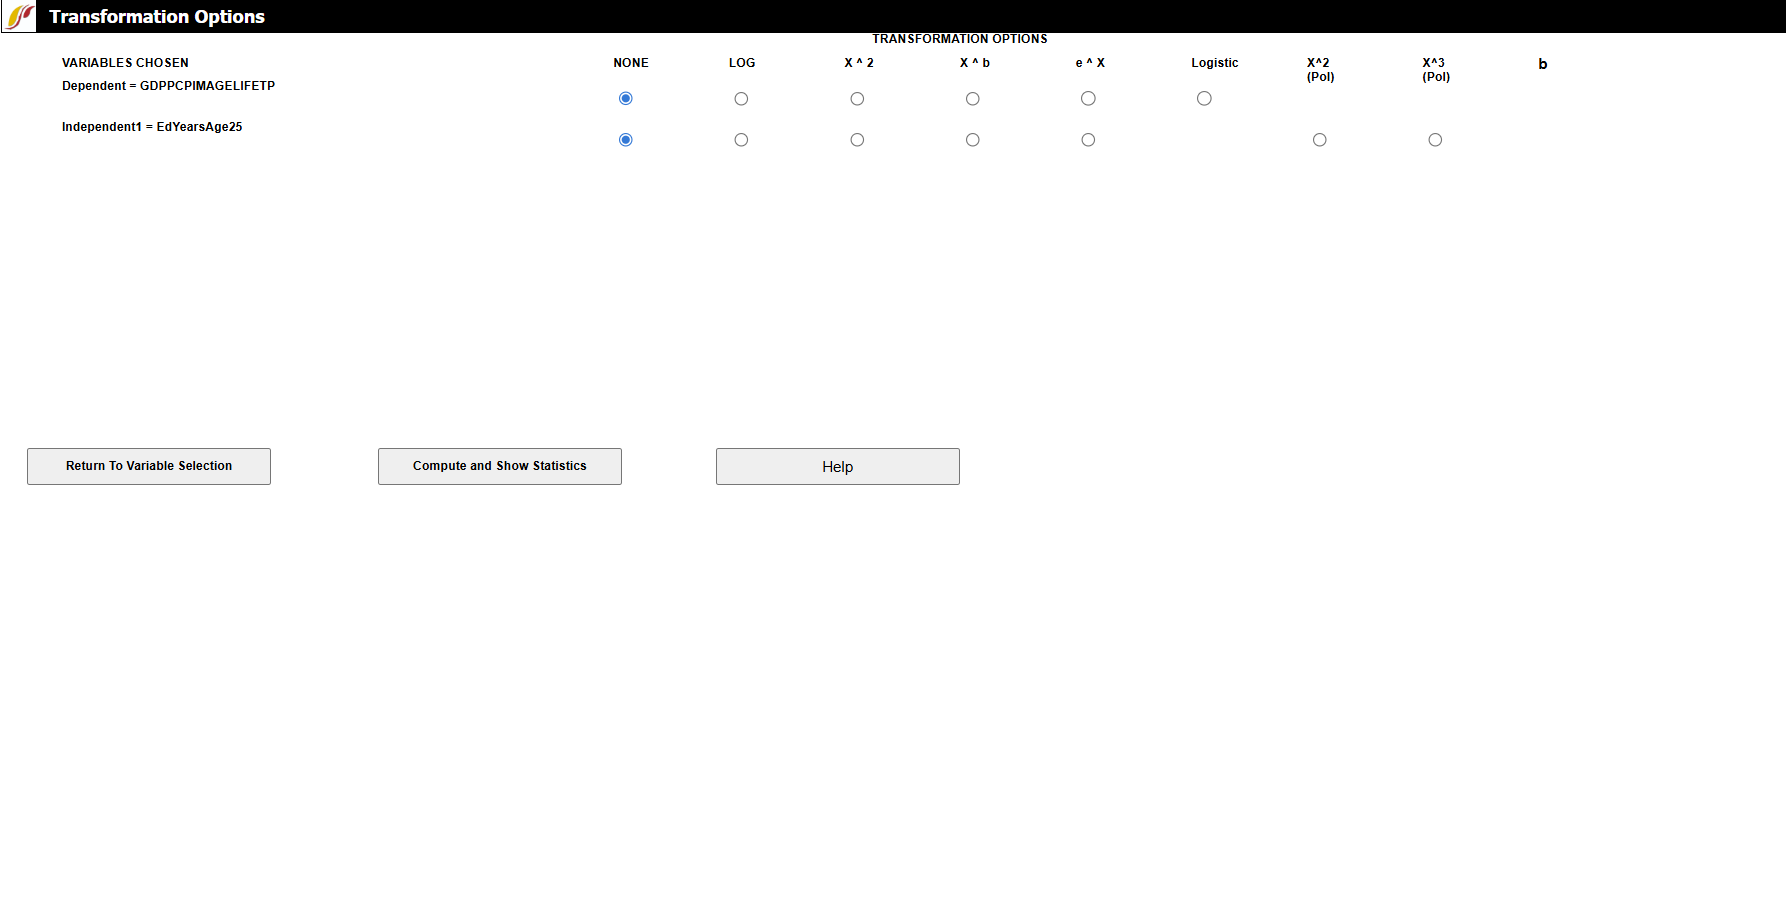Viewport: 1786px width, 909px height.
Task: Choose X ^ 2 for Independent1 EdYearsAge25
Action: coord(857,140)
